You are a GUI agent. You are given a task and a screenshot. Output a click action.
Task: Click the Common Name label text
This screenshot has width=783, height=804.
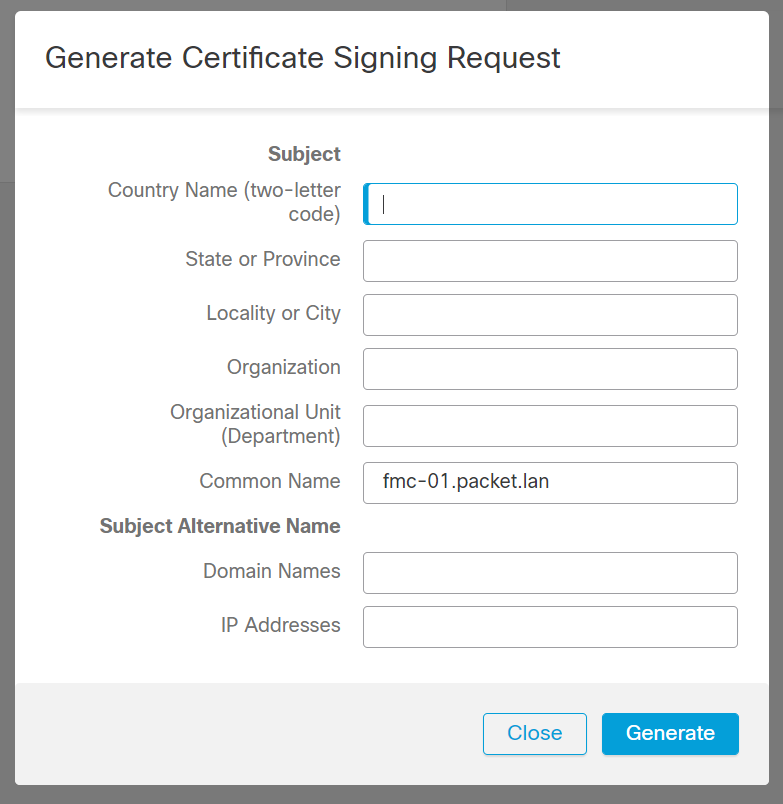click(x=270, y=481)
